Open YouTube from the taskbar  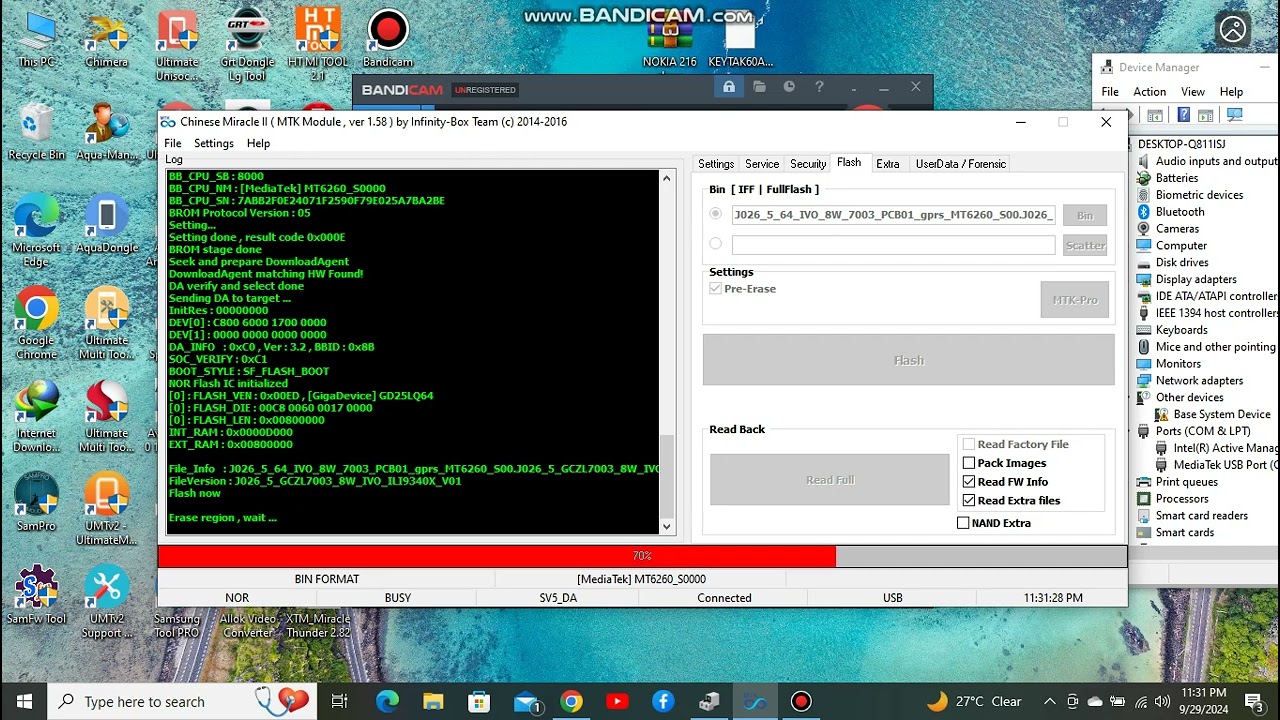tap(617, 701)
